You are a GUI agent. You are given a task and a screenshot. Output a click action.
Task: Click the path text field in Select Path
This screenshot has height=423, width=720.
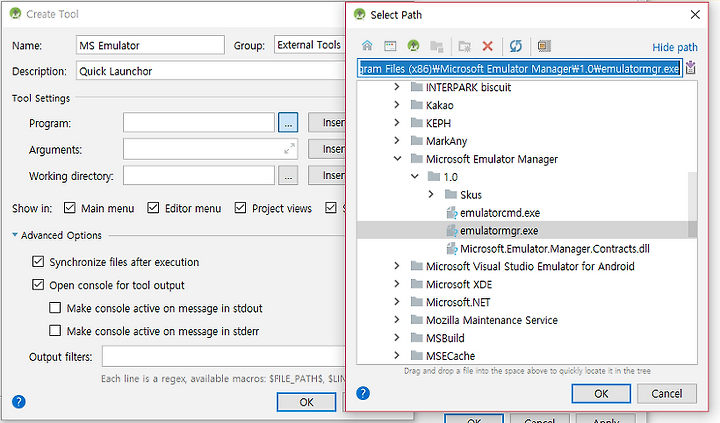click(x=520, y=68)
